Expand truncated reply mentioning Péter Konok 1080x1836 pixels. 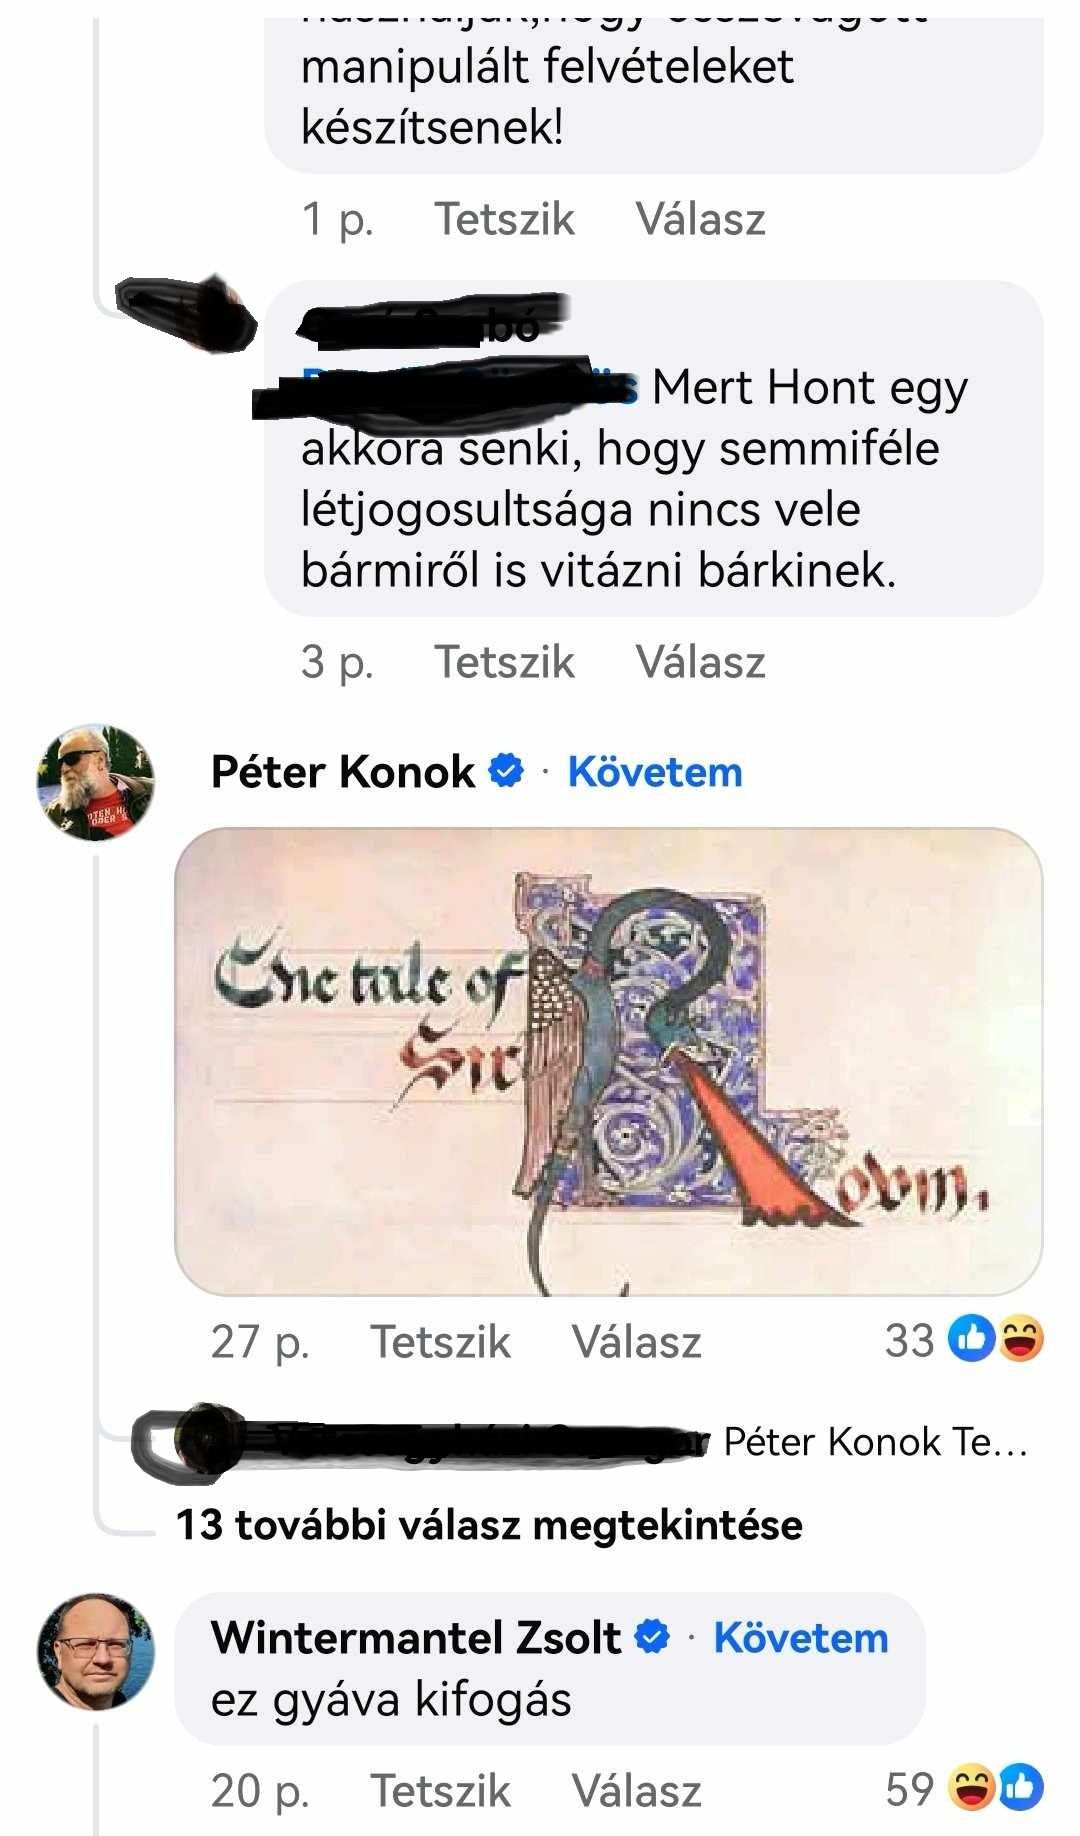(x=876, y=1442)
